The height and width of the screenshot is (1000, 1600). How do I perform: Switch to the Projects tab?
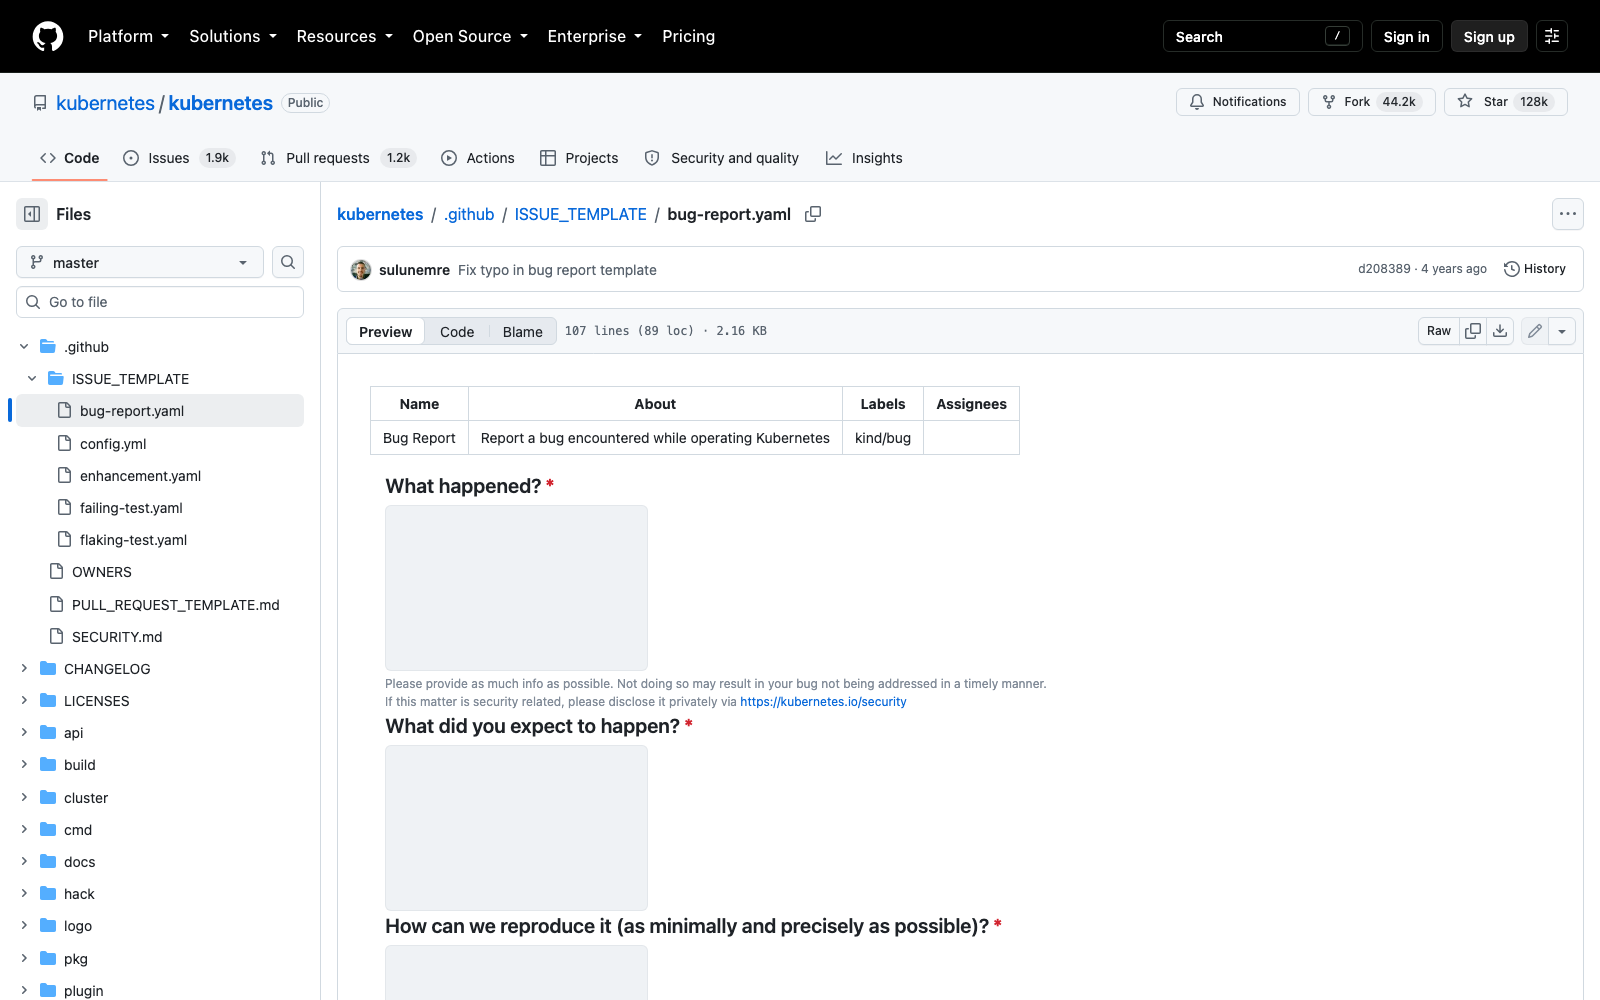tap(579, 158)
